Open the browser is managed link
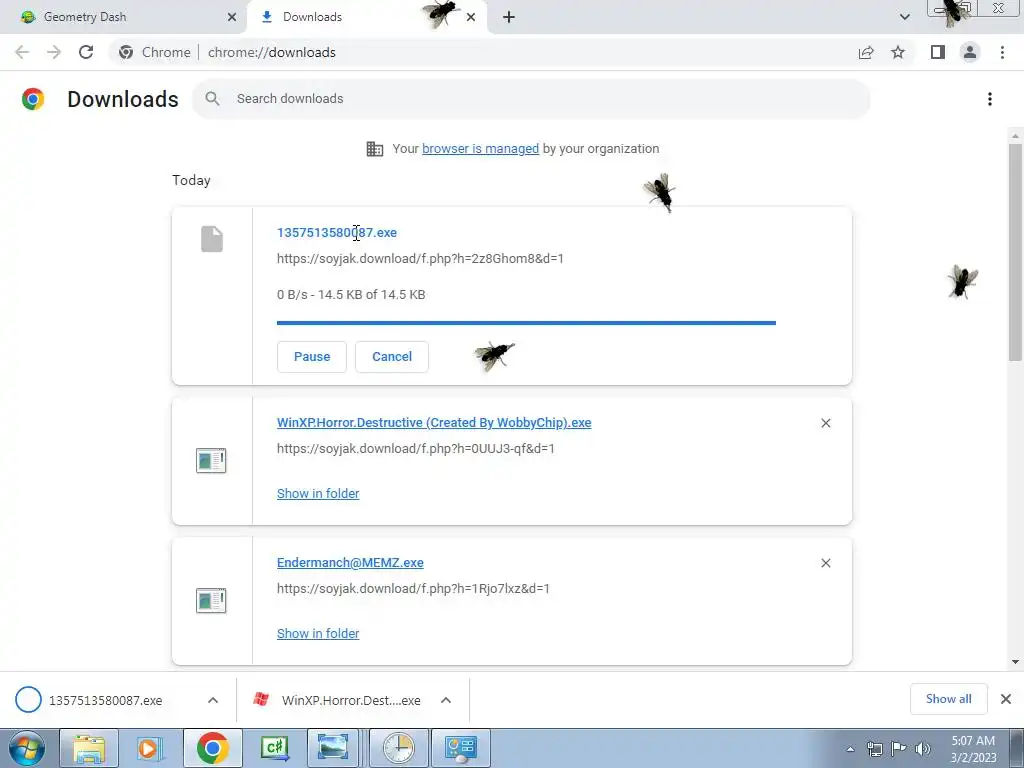 [480, 149]
